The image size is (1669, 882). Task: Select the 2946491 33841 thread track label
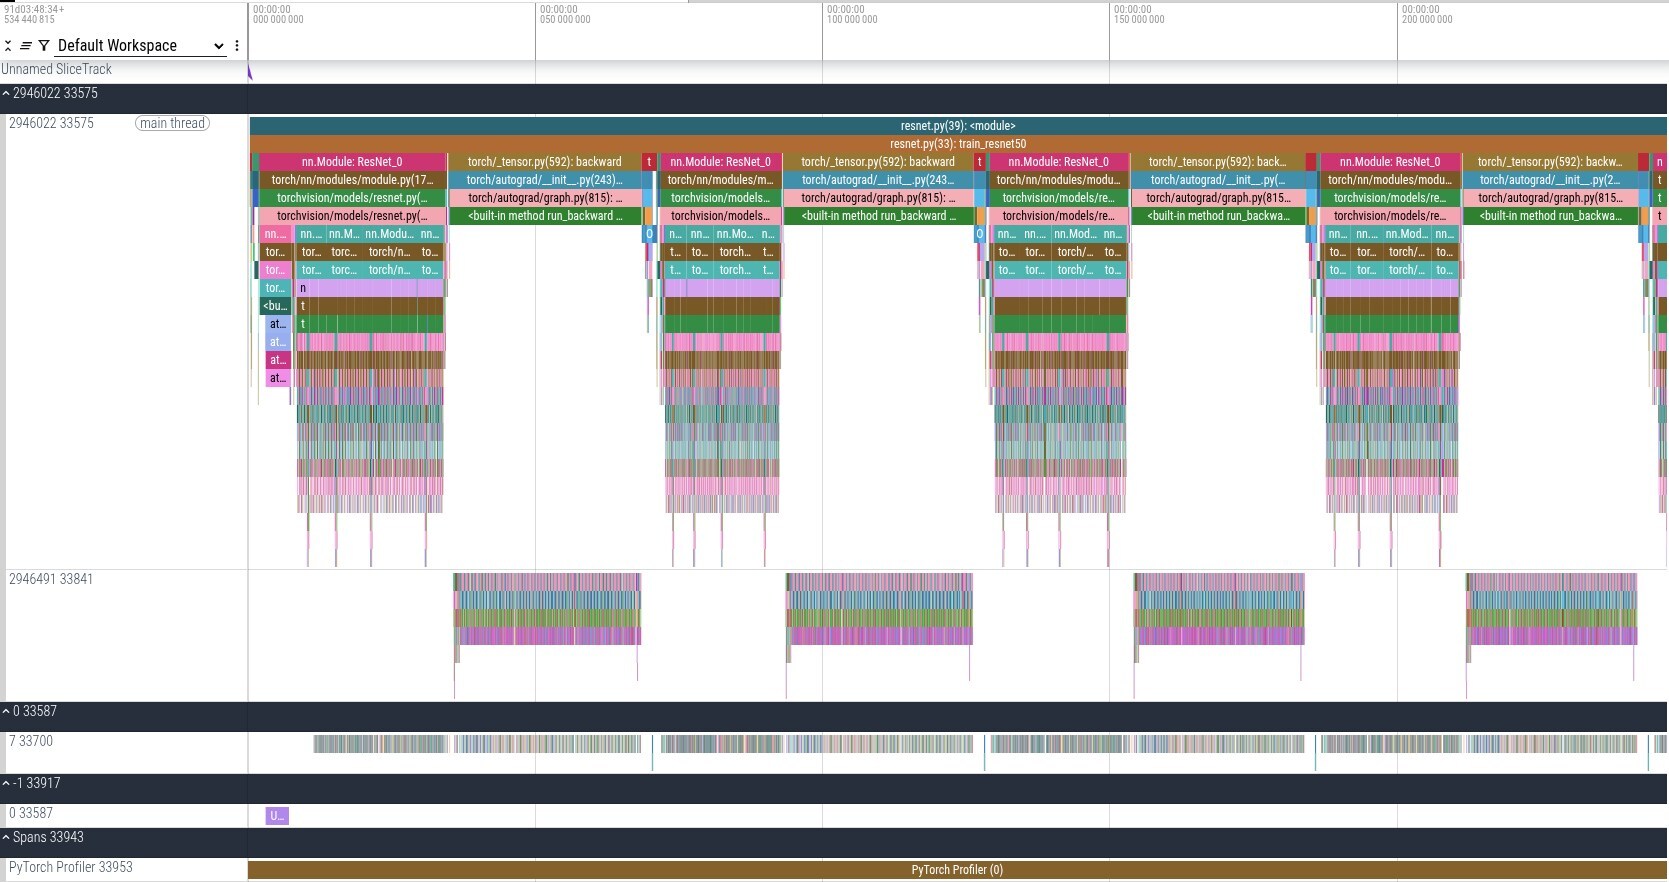tap(51, 580)
